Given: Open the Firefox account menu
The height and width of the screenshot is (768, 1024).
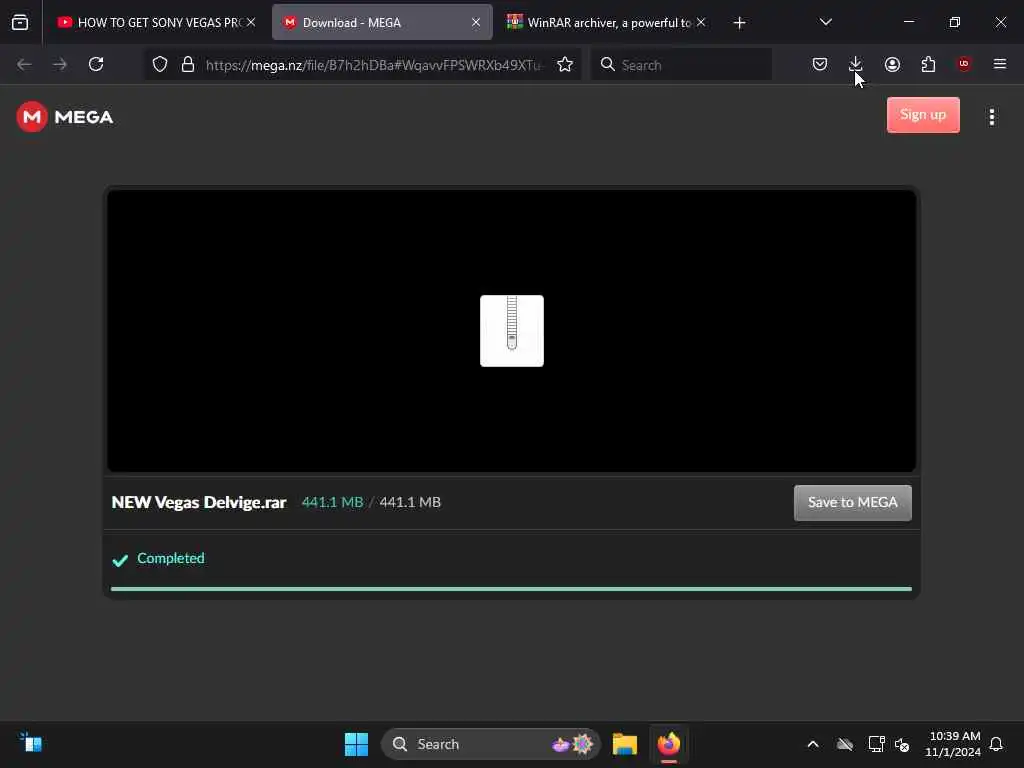Looking at the screenshot, I should pyautogui.click(x=892, y=64).
